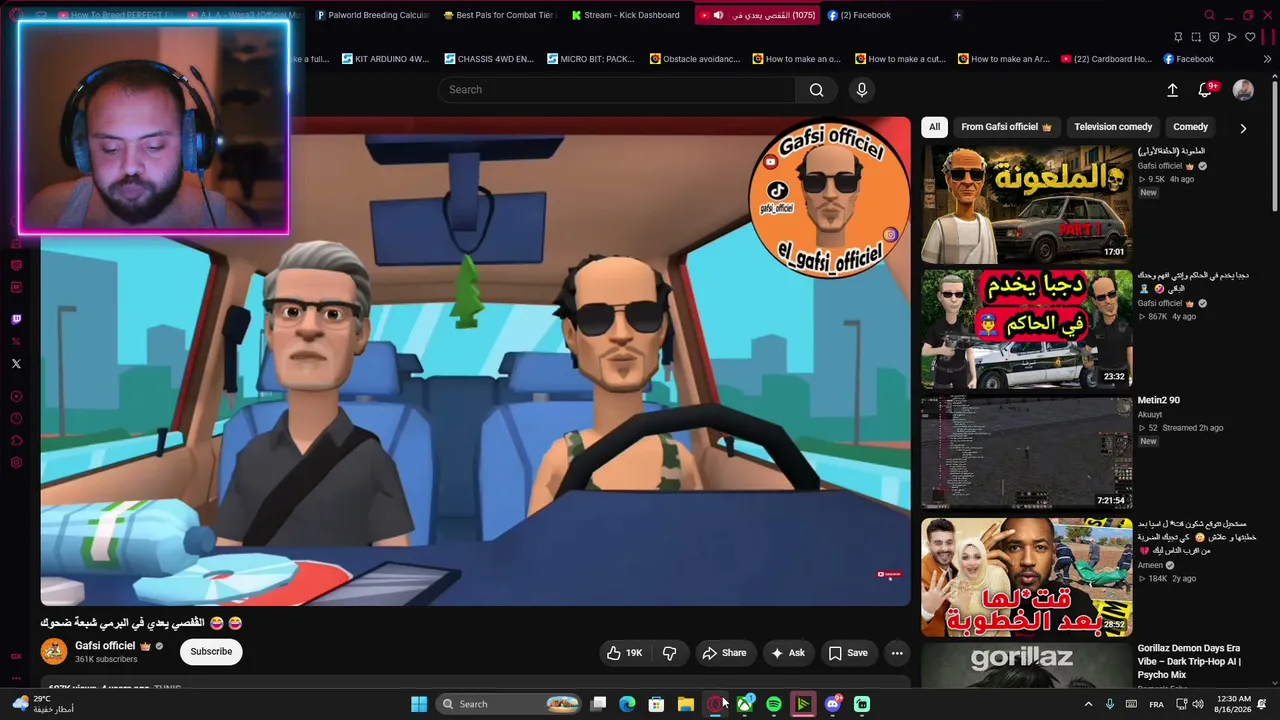Image resolution: width=1280 pixels, height=720 pixels.
Task: Open File Explorer from the taskbar
Action: tap(686, 704)
